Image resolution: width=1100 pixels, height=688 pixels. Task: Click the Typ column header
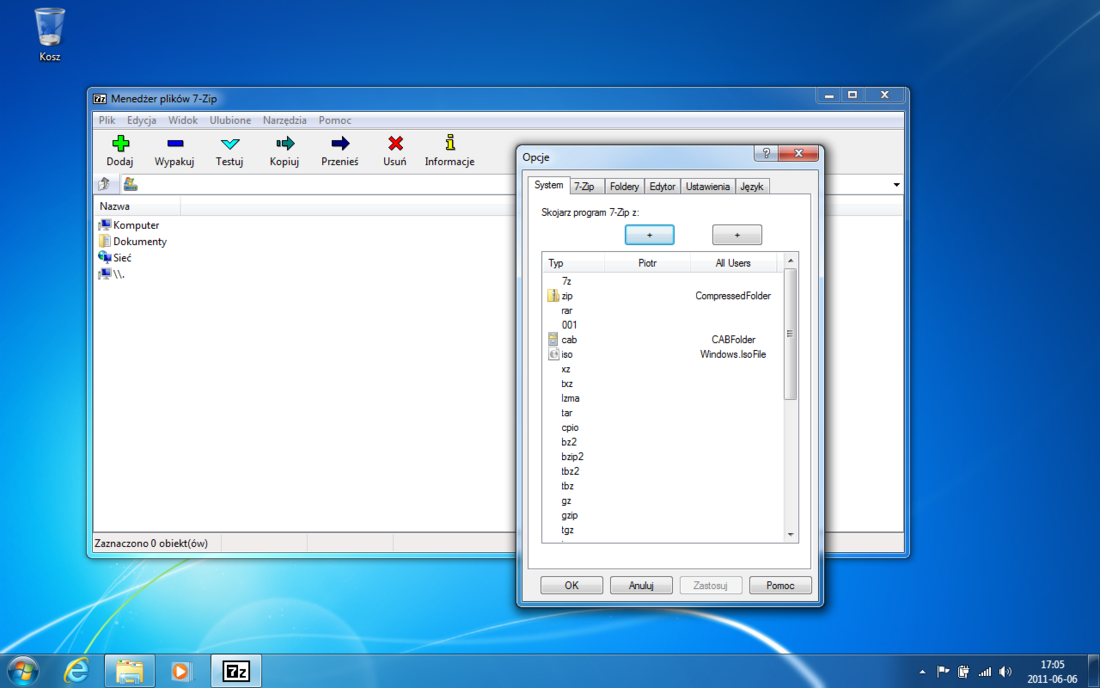click(574, 263)
